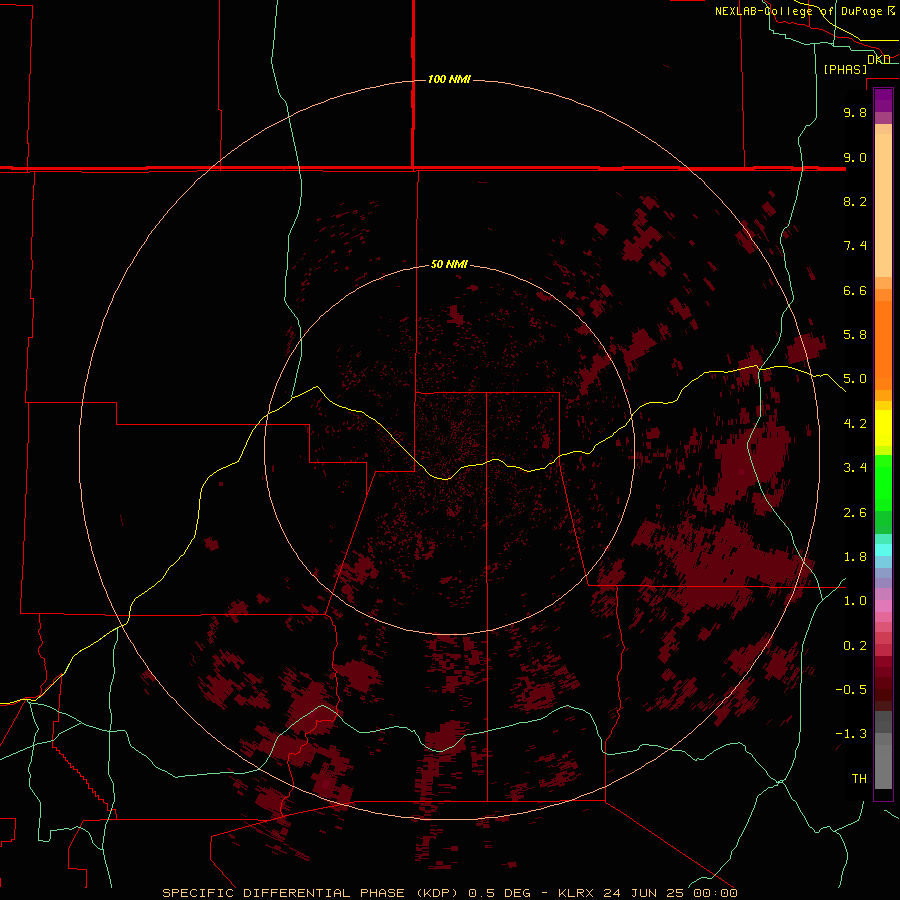Click the 4.2 value on color scale
Viewport: 900px width, 900px height.
[x=855, y=424]
